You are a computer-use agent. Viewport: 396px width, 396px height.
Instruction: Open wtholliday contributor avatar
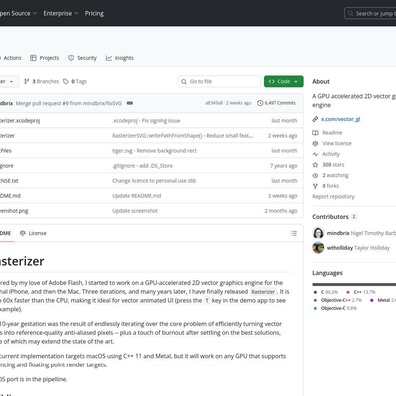(x=318, y=248)
